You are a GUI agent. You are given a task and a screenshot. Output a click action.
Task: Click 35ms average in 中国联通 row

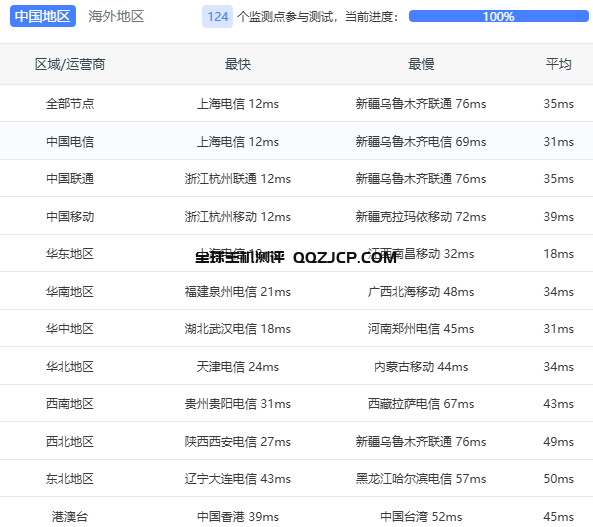click(x=559, y=179)
